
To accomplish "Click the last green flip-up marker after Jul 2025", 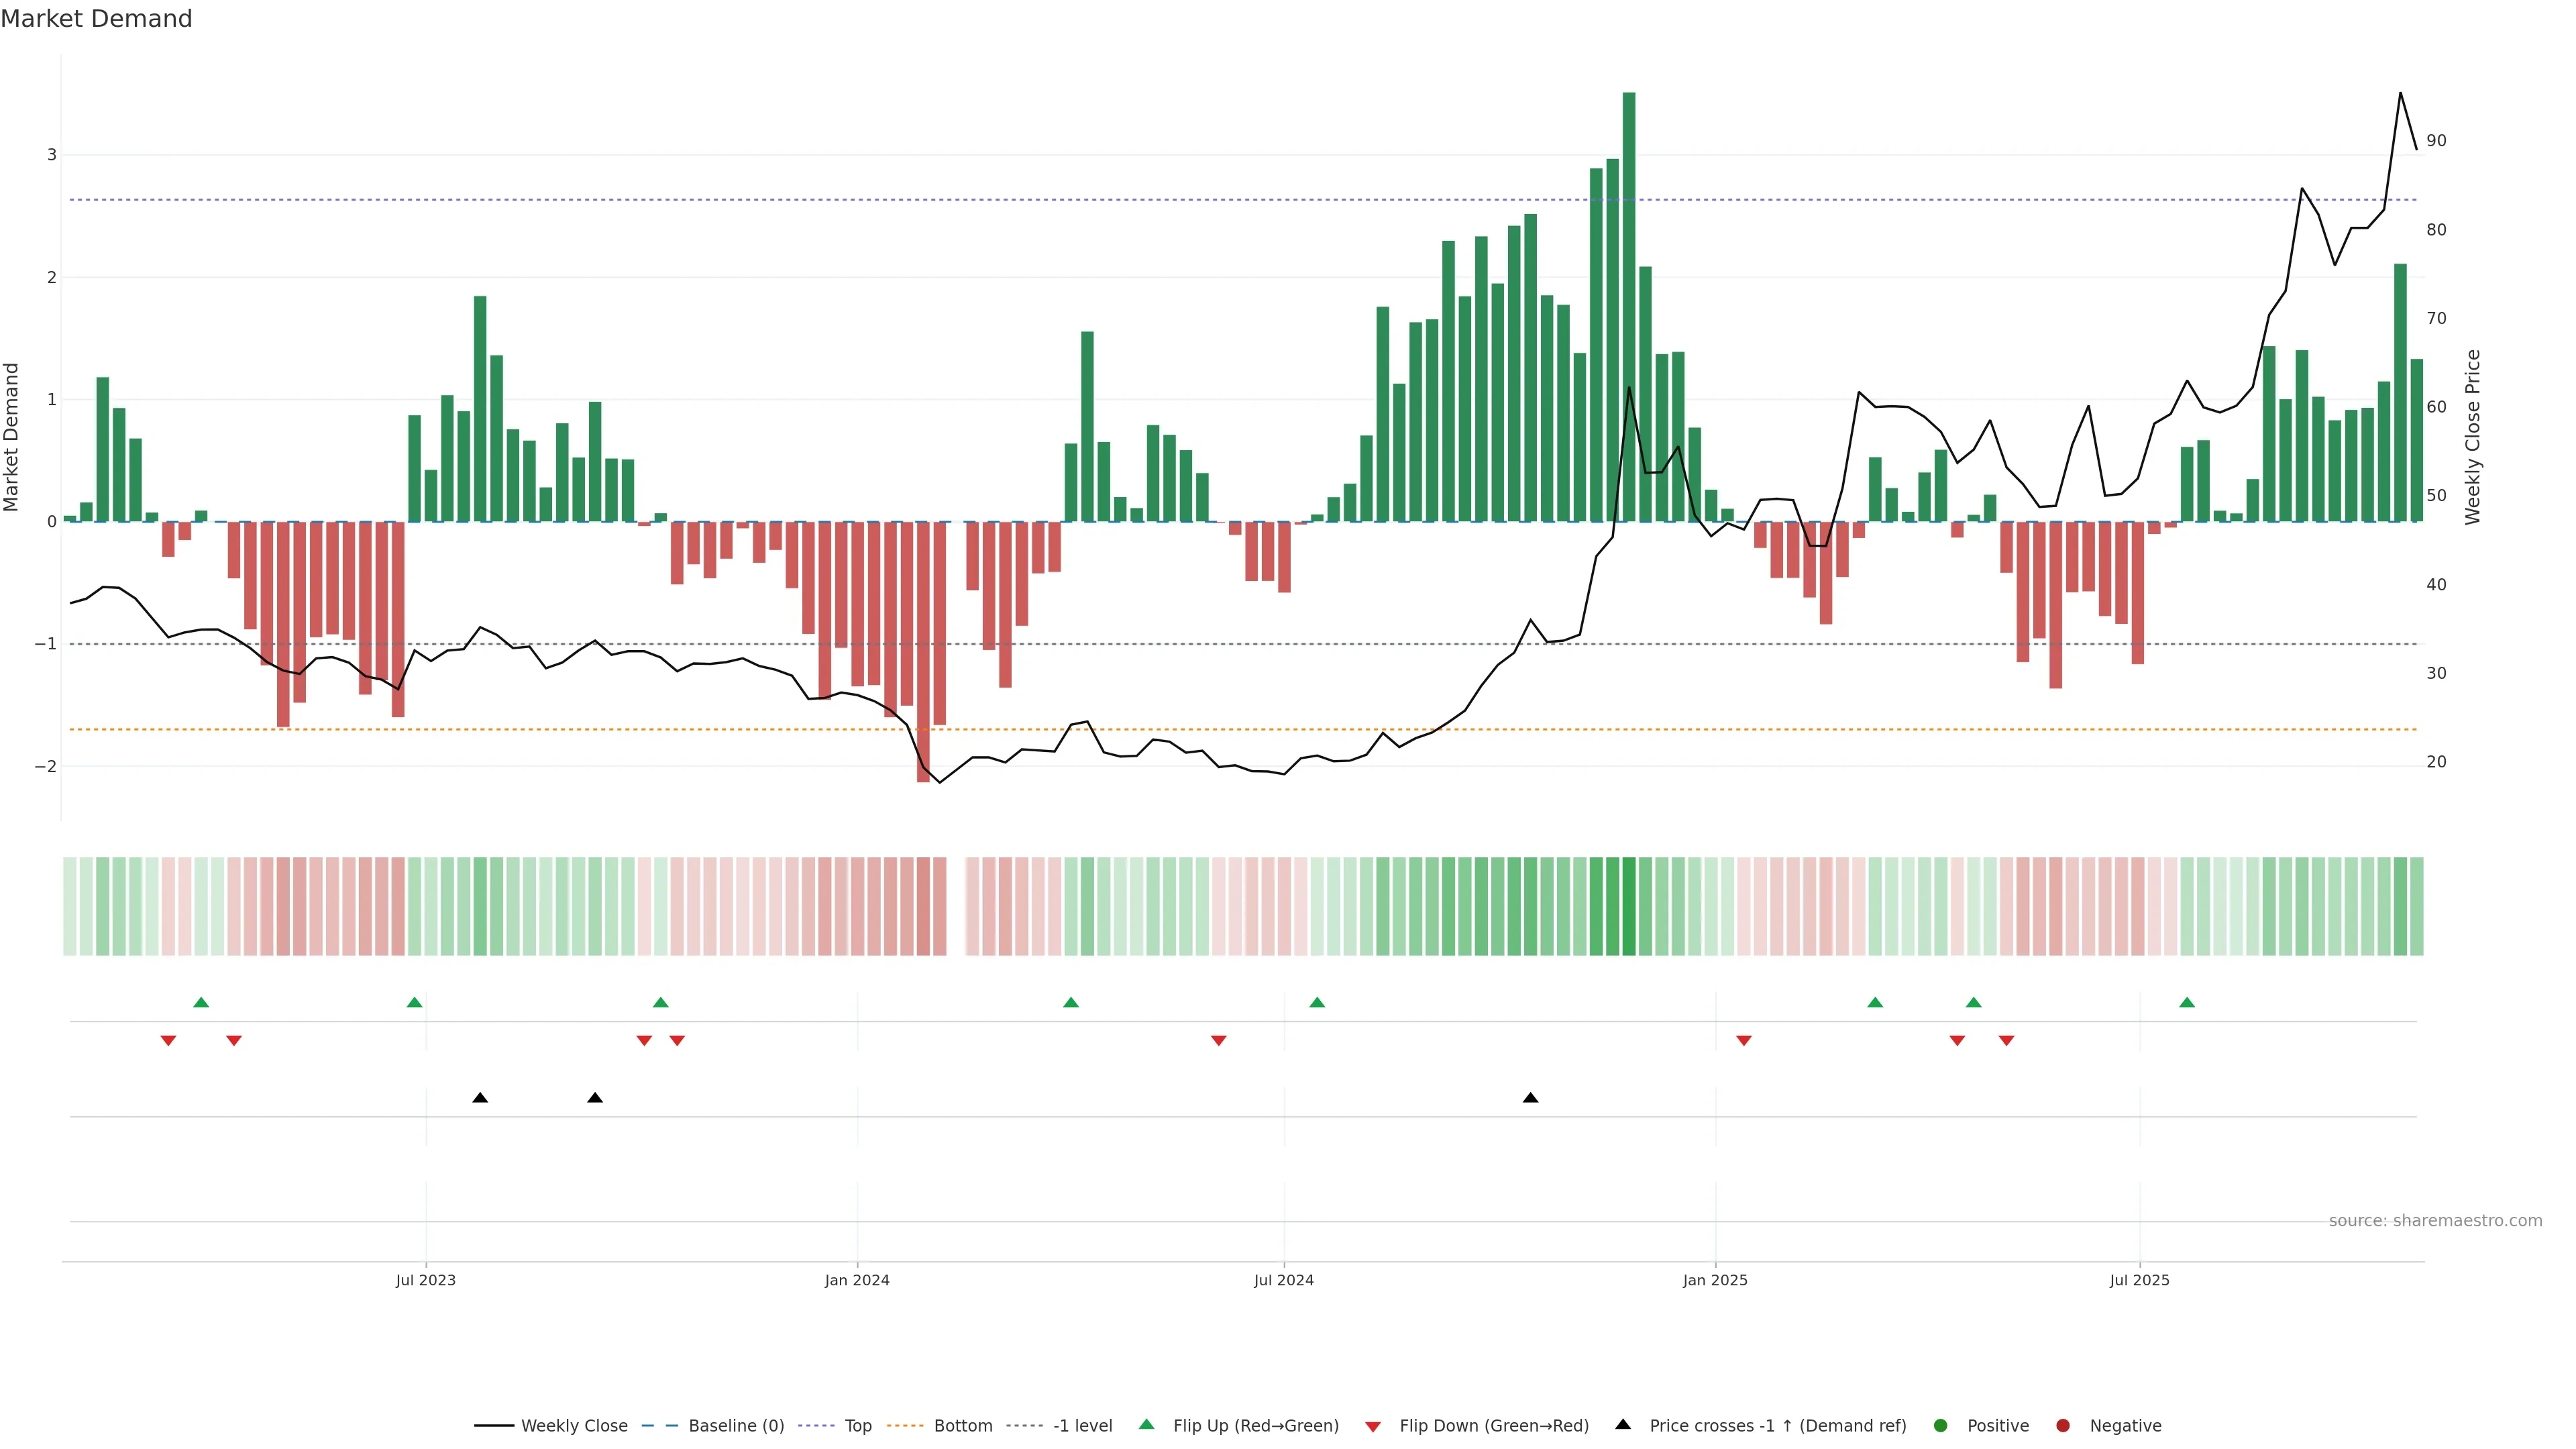I will pyautogui.click(x=2187, y=1002).
